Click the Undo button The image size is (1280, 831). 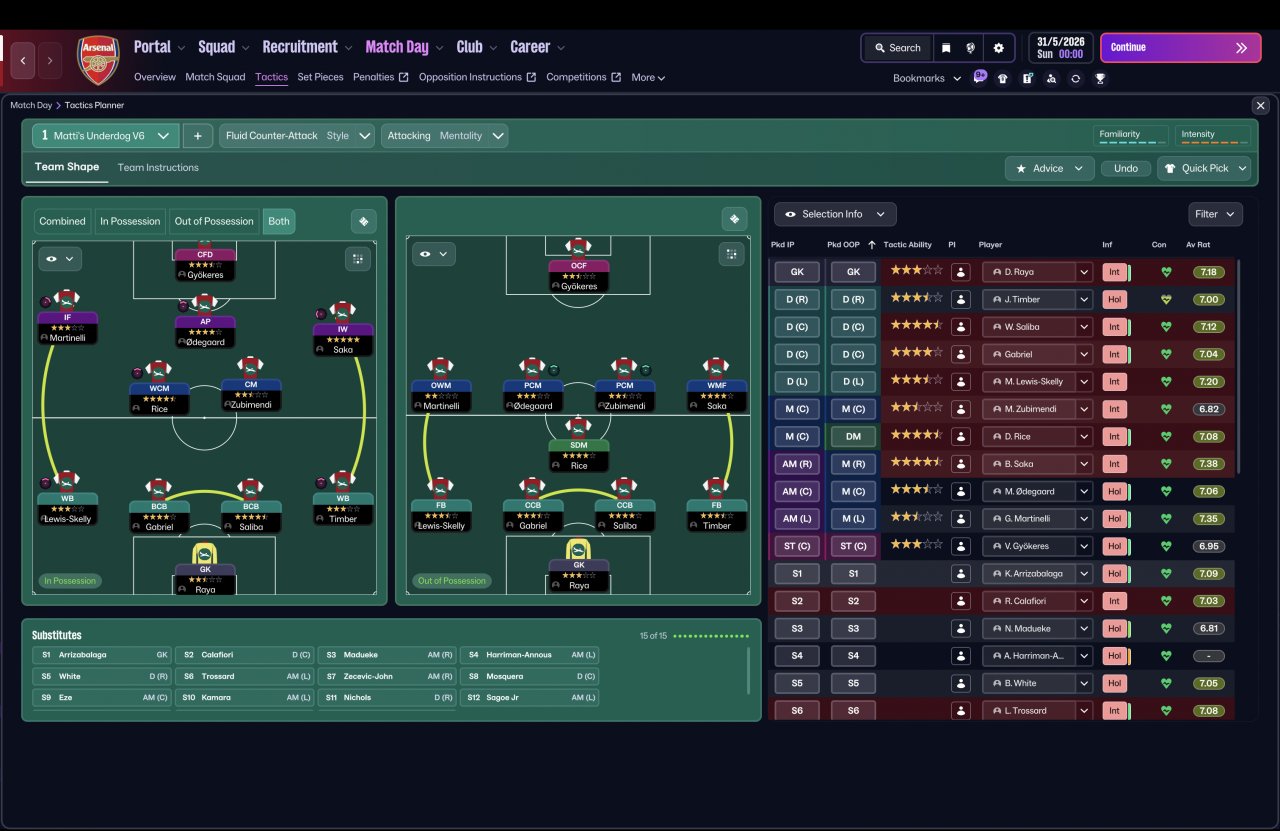[x=1126, y=168]
